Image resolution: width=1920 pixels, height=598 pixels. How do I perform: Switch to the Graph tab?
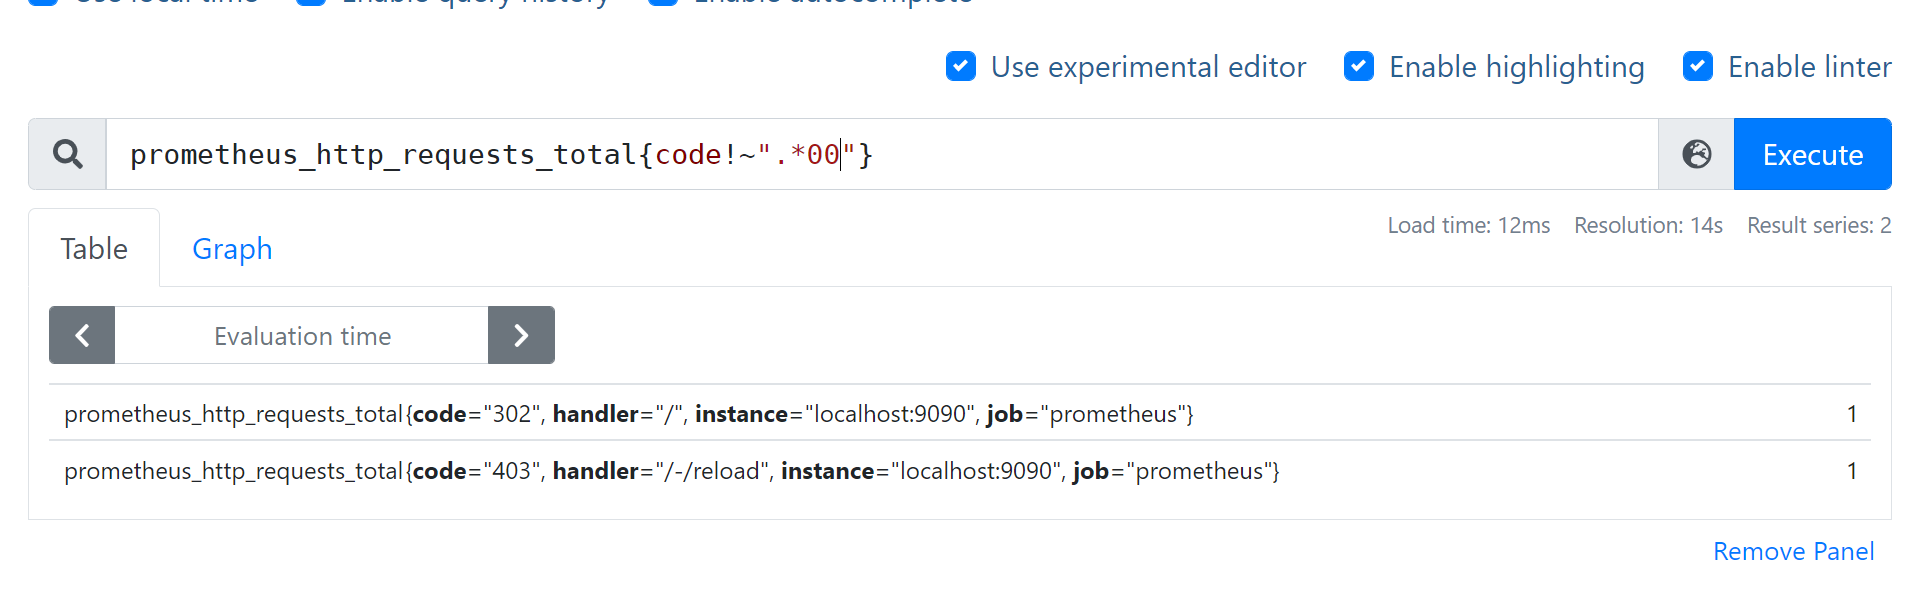click(x=232, y=249)
